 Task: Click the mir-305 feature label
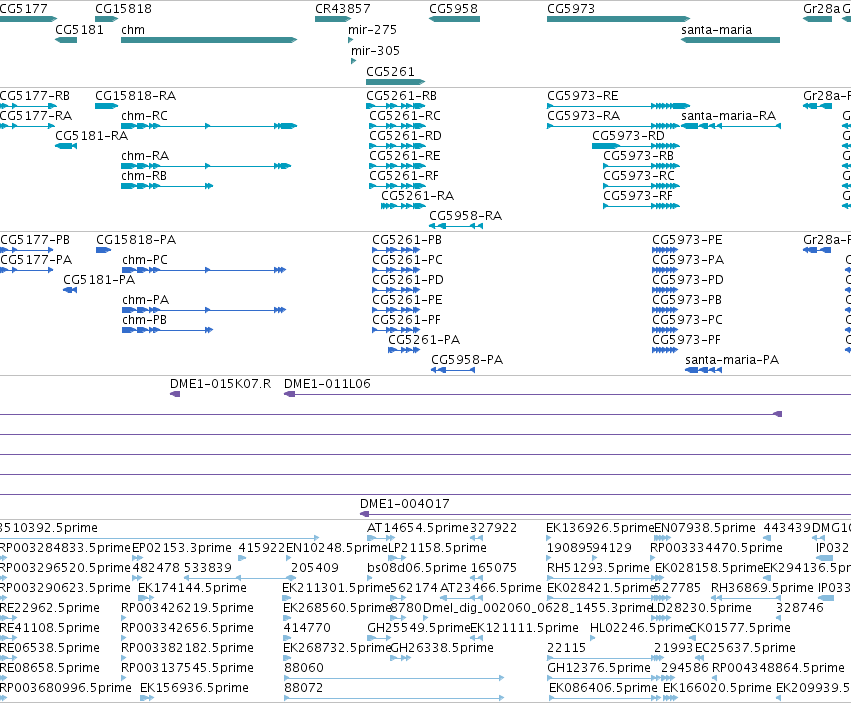click(x=375, y=50)
